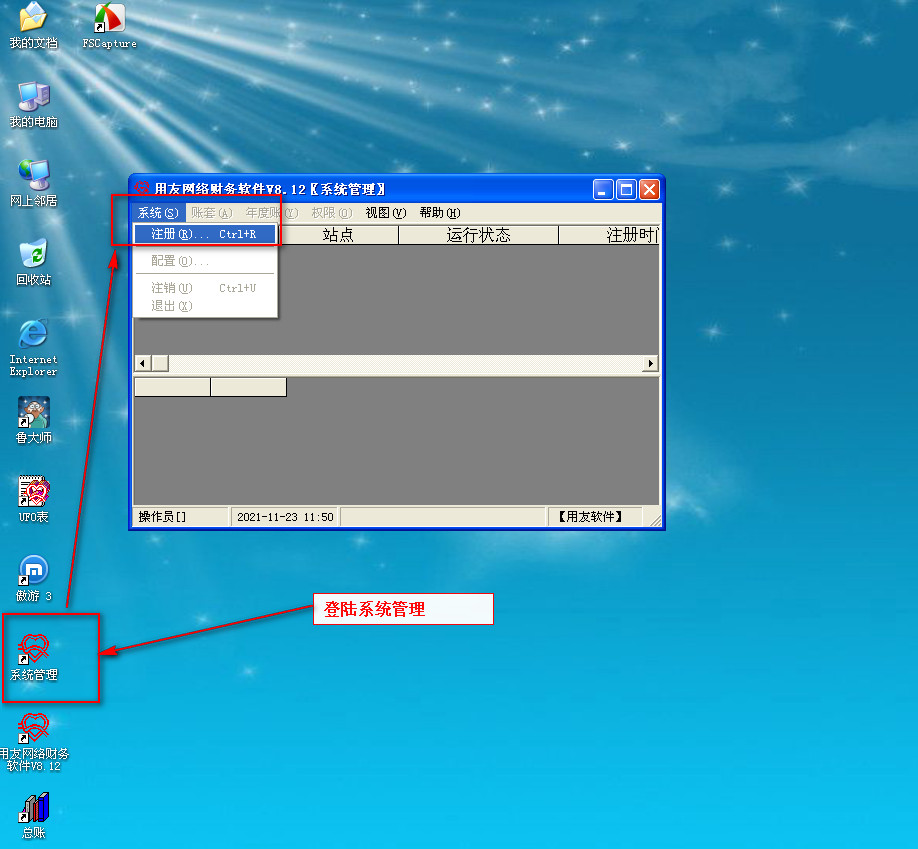918x849 pixels.
Task: Click the 【用友软件】 status bar panel
Action: tap(594, 517)
